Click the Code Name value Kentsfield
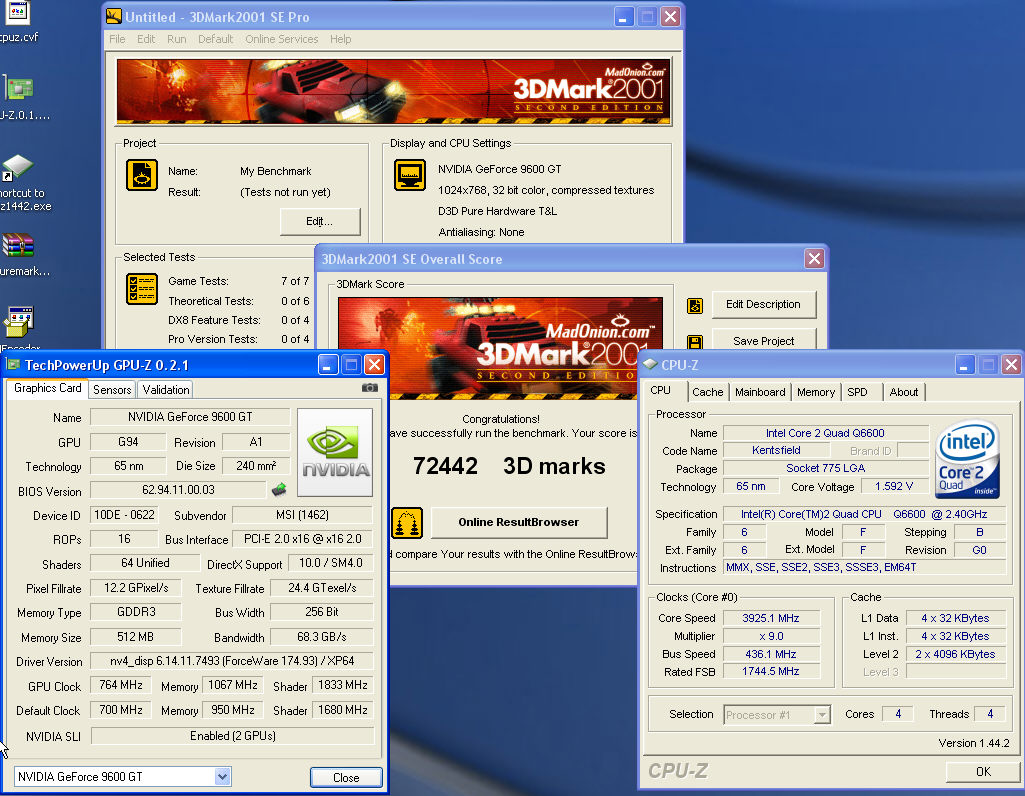Viewport: 1025px width, 796px height. [x=776, y=450]
